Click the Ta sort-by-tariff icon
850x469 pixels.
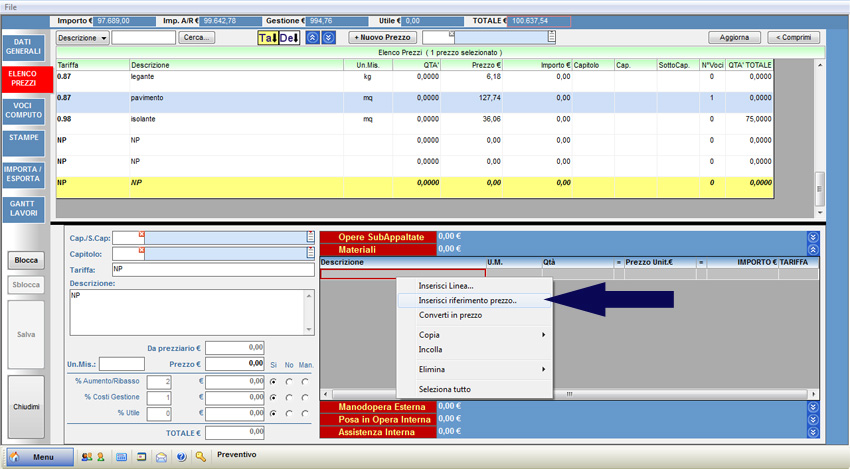268,38
